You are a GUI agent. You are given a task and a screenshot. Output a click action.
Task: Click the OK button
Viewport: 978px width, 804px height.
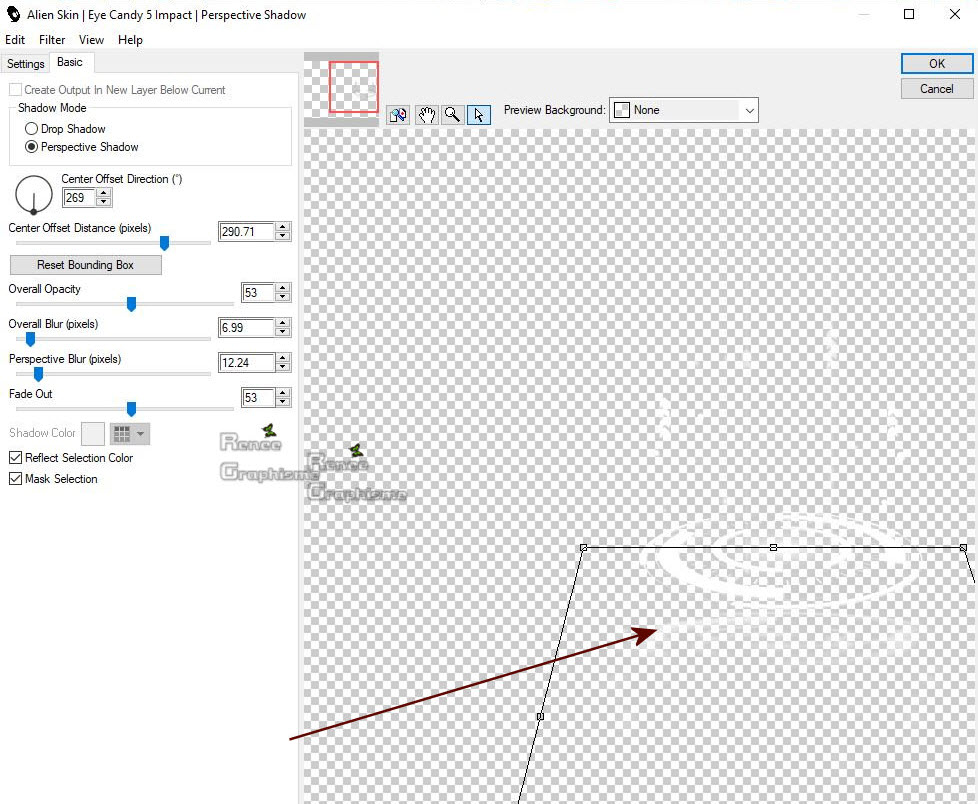click(x=937, y=64)
